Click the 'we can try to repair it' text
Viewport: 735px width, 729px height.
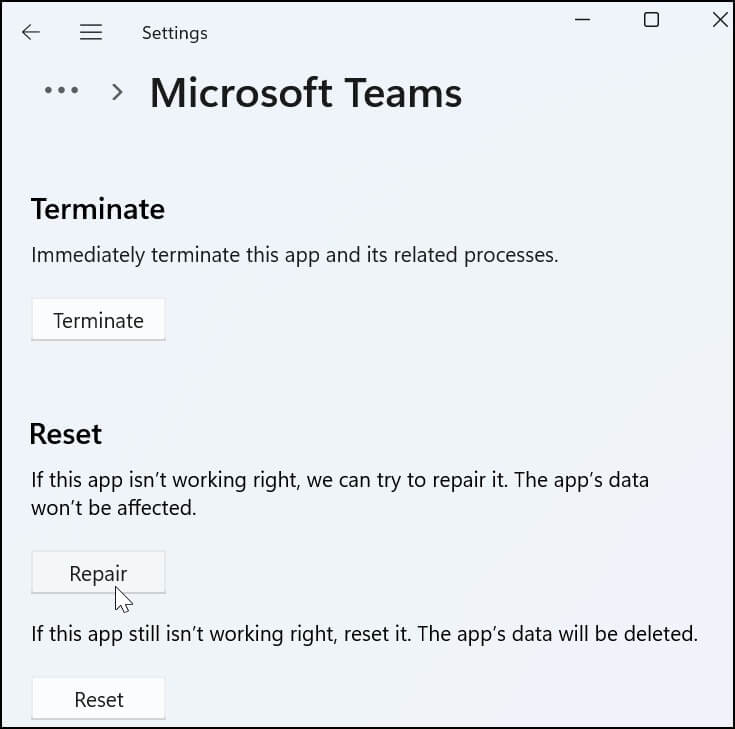pyautogui.click(x=406, y=481)
